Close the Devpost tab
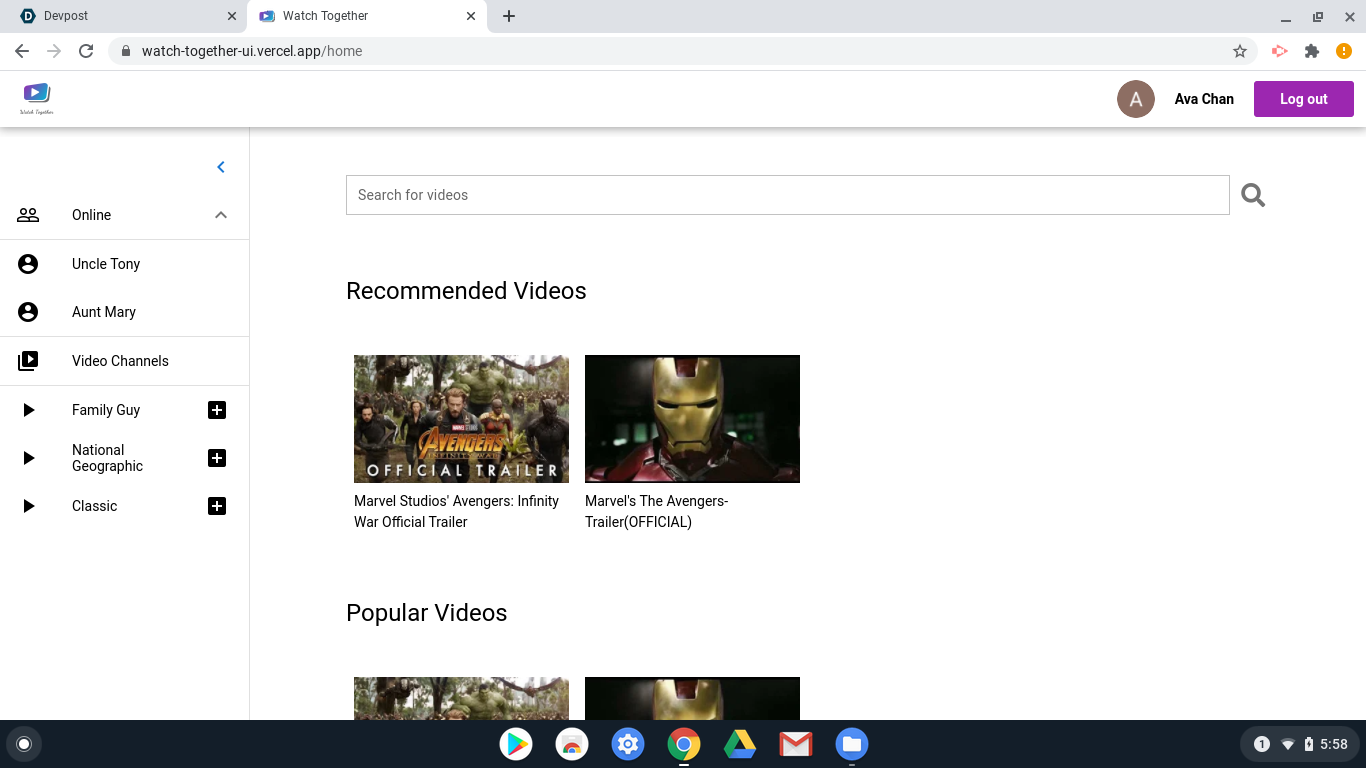The image size is (1366, 768). pos(232,16)
